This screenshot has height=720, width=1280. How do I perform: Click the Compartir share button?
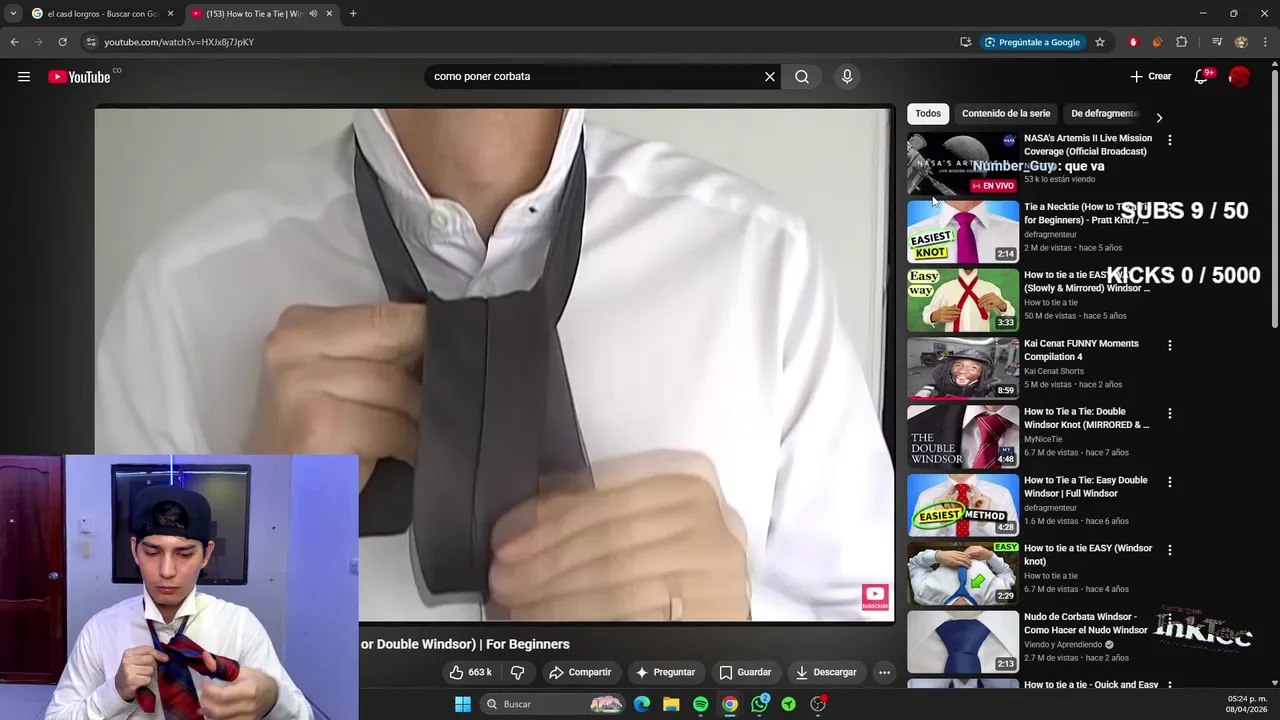[x=580, y=672]
